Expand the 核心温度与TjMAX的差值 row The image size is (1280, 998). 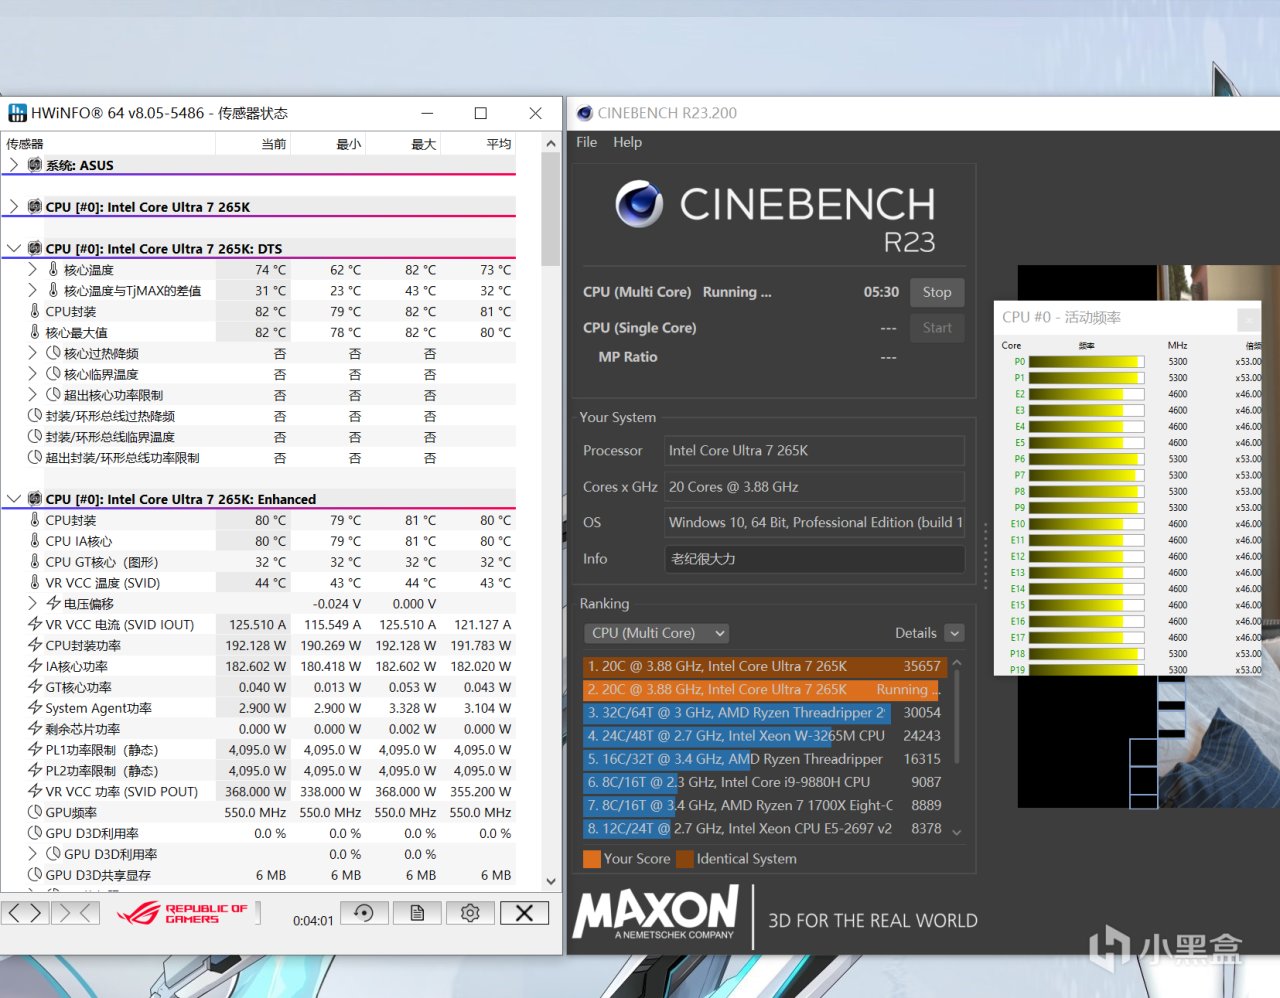click(x=32, y=291)
